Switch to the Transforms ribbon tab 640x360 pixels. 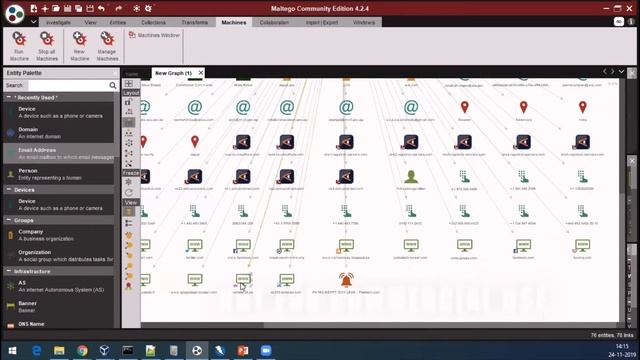coord(194,22)
